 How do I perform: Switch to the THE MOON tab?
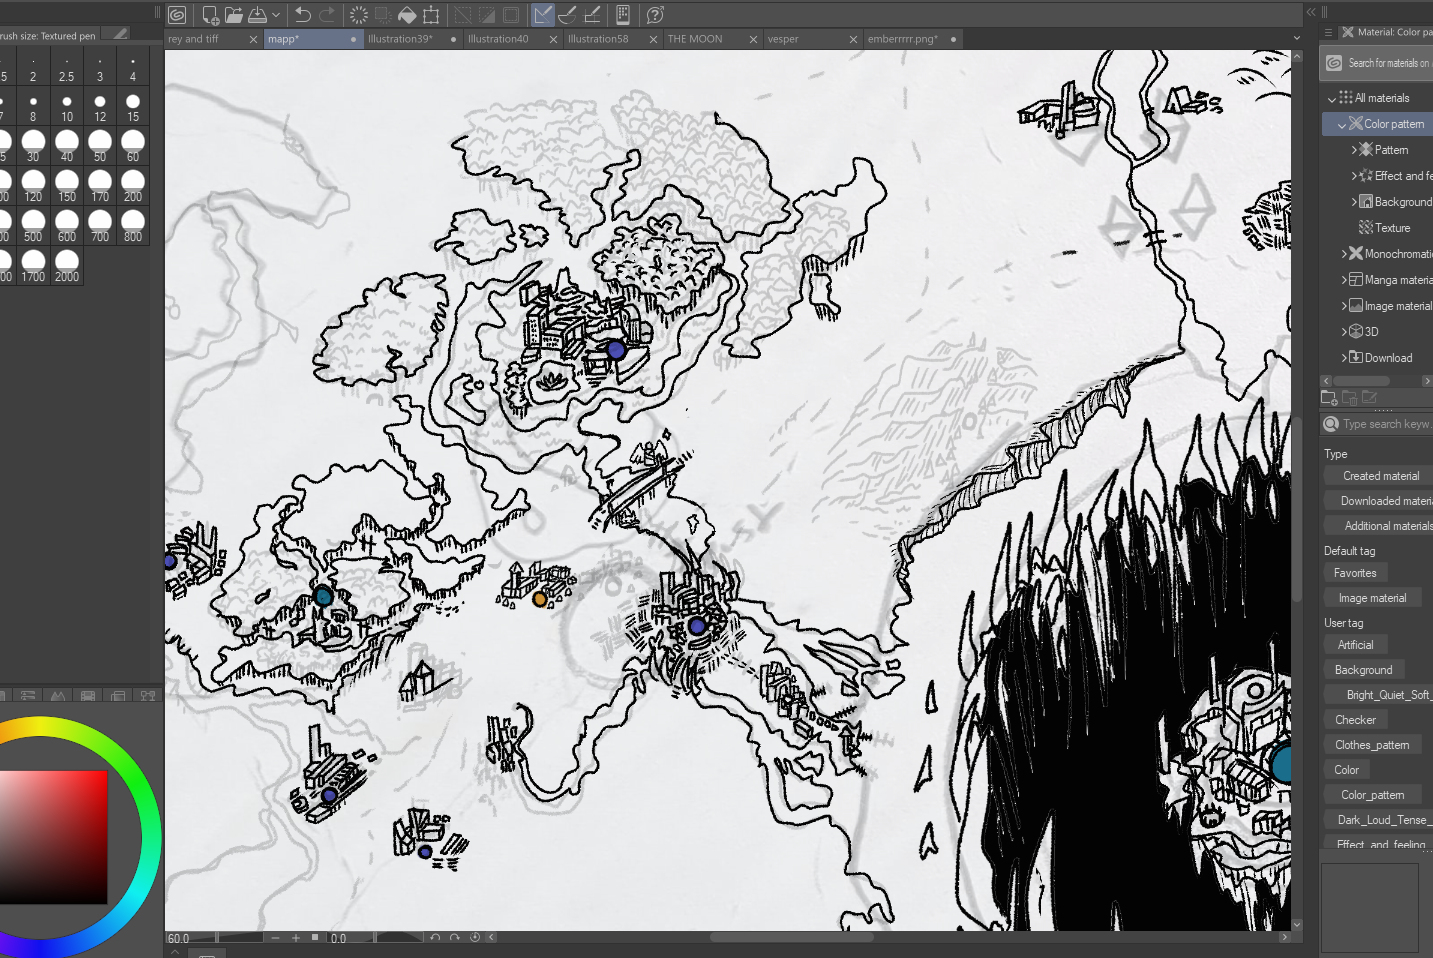(695, 39)
